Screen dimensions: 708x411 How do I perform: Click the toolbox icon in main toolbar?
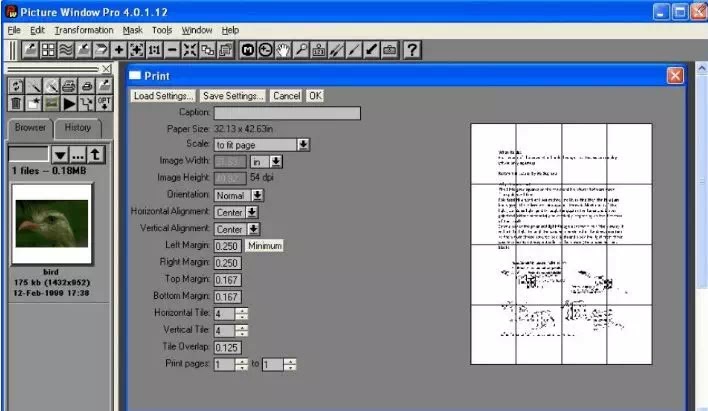[x=390, y=50]
